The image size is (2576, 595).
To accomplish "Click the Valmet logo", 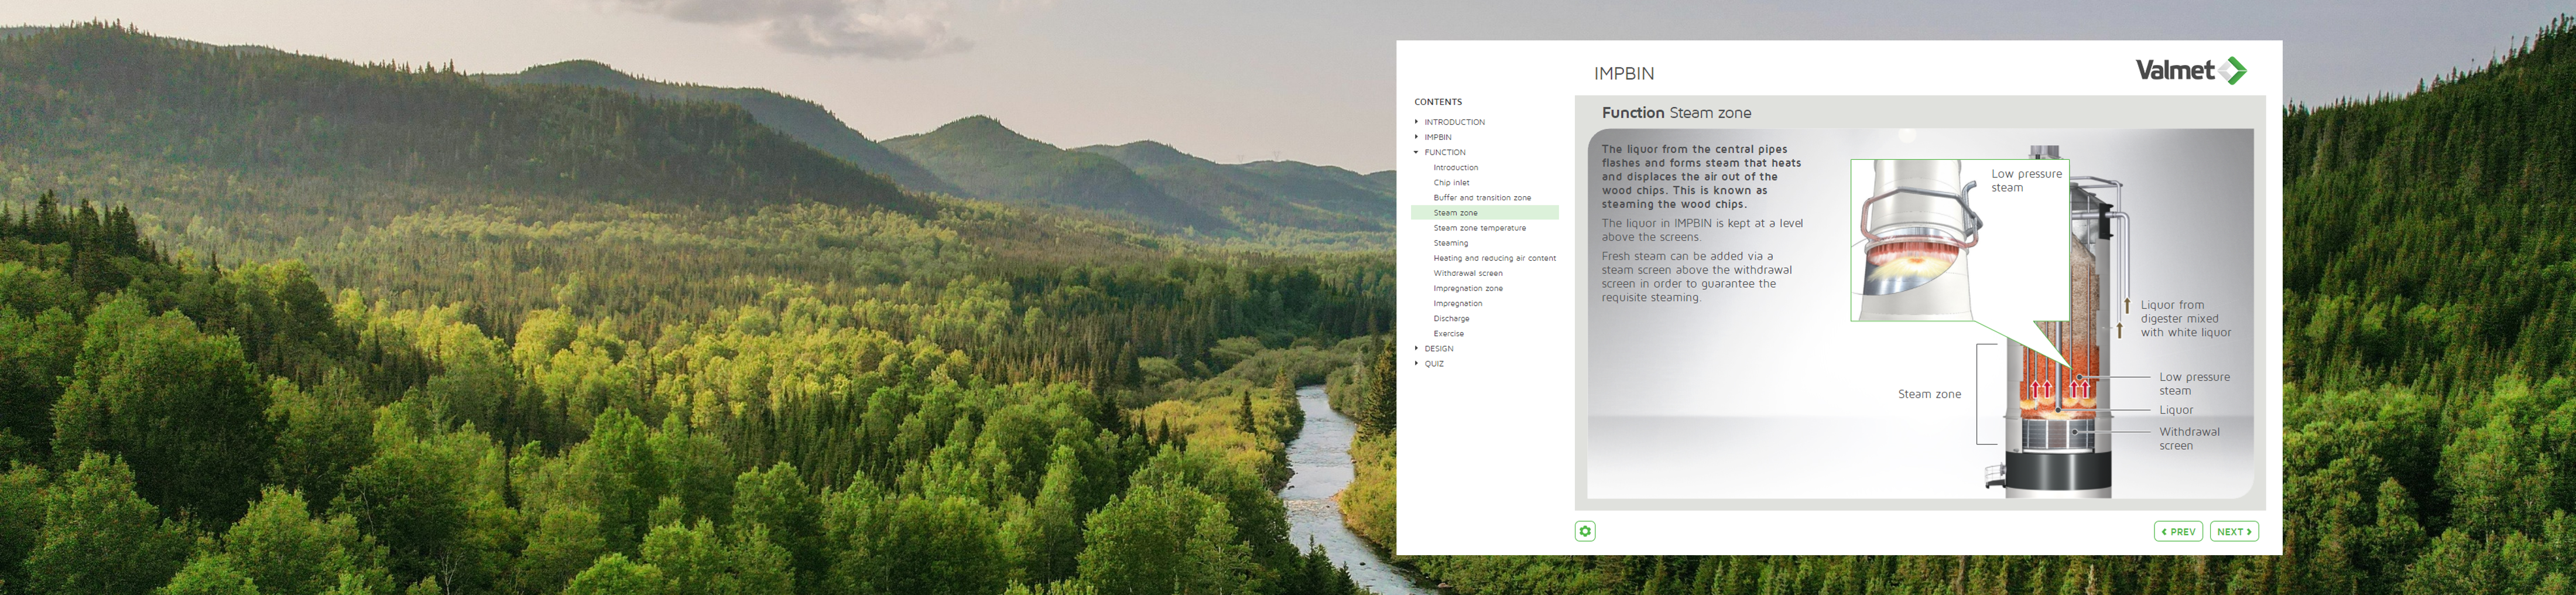I will pyautogui.click(x=2190, y=70).
